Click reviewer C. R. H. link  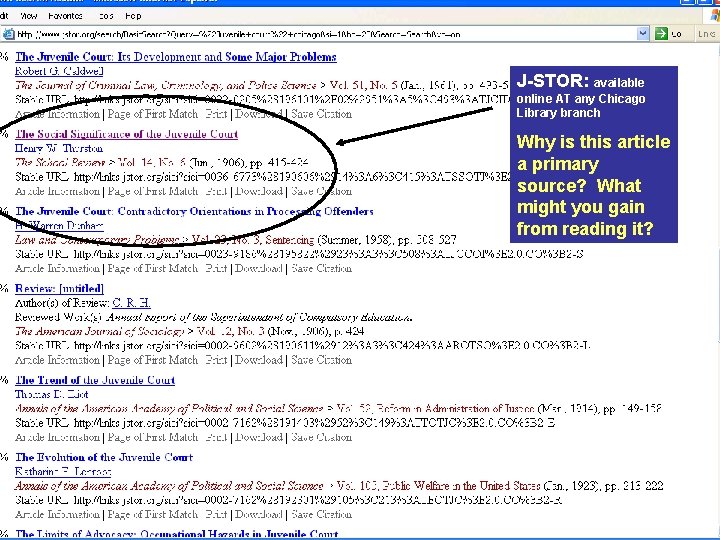(x=131, y=303)
